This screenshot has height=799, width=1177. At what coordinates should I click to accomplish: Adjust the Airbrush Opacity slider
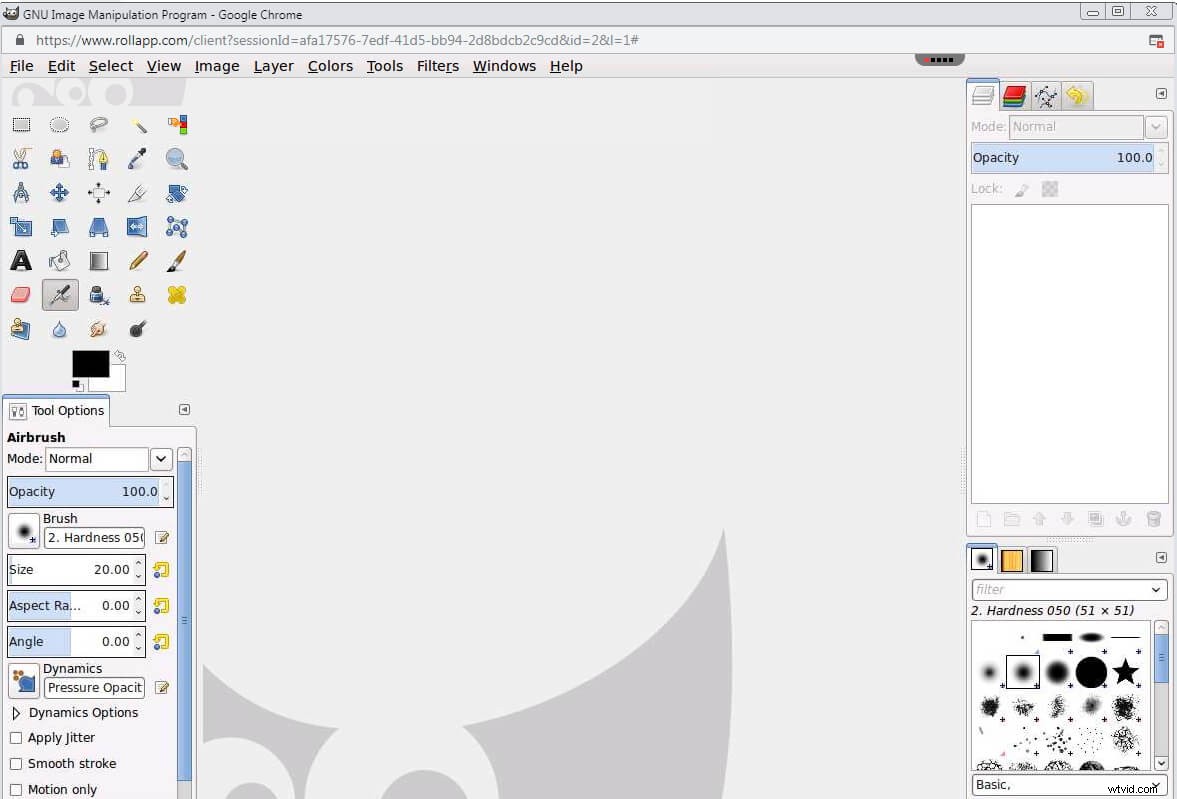click(83, 492)
